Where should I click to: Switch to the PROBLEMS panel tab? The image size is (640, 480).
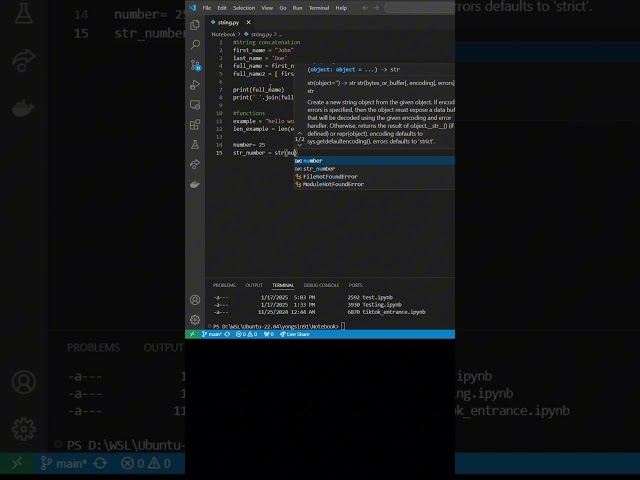224,285
